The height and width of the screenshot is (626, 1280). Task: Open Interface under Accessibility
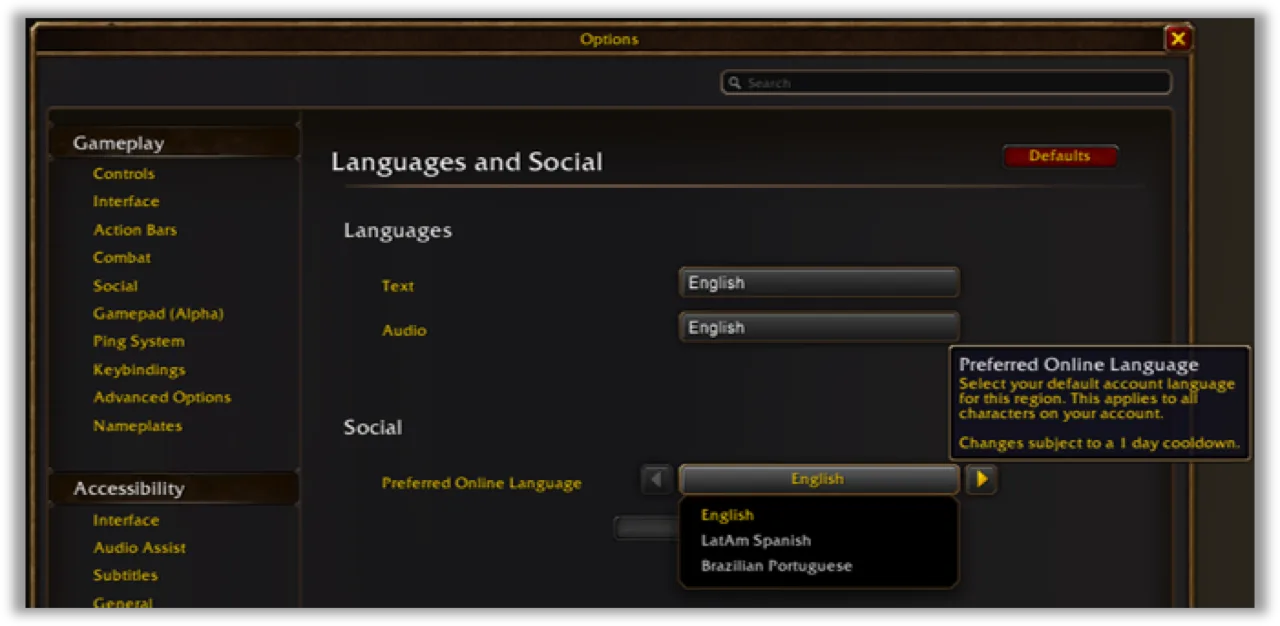pyautogui.click(x=126, y=520)
